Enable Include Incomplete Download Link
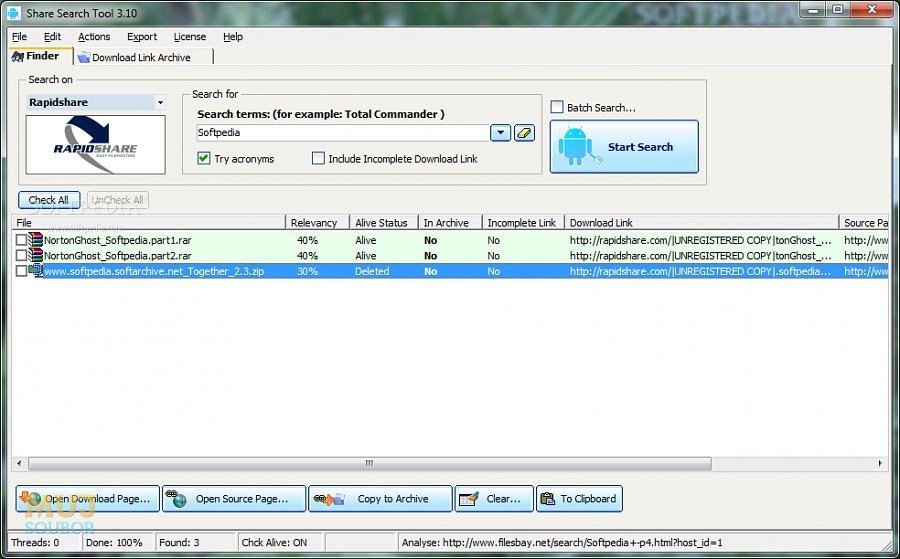900x559 pixels. (318, 158)
